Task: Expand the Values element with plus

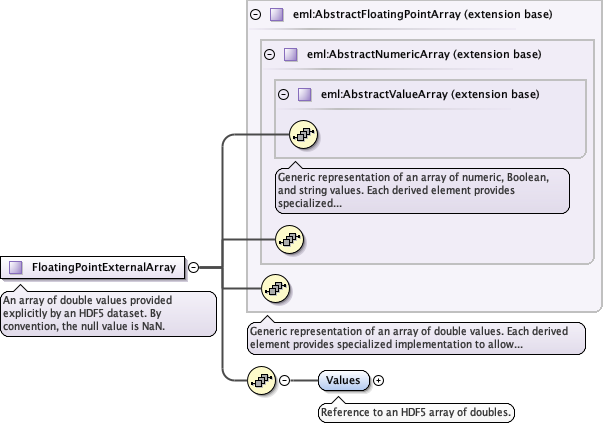Action: 379,380
